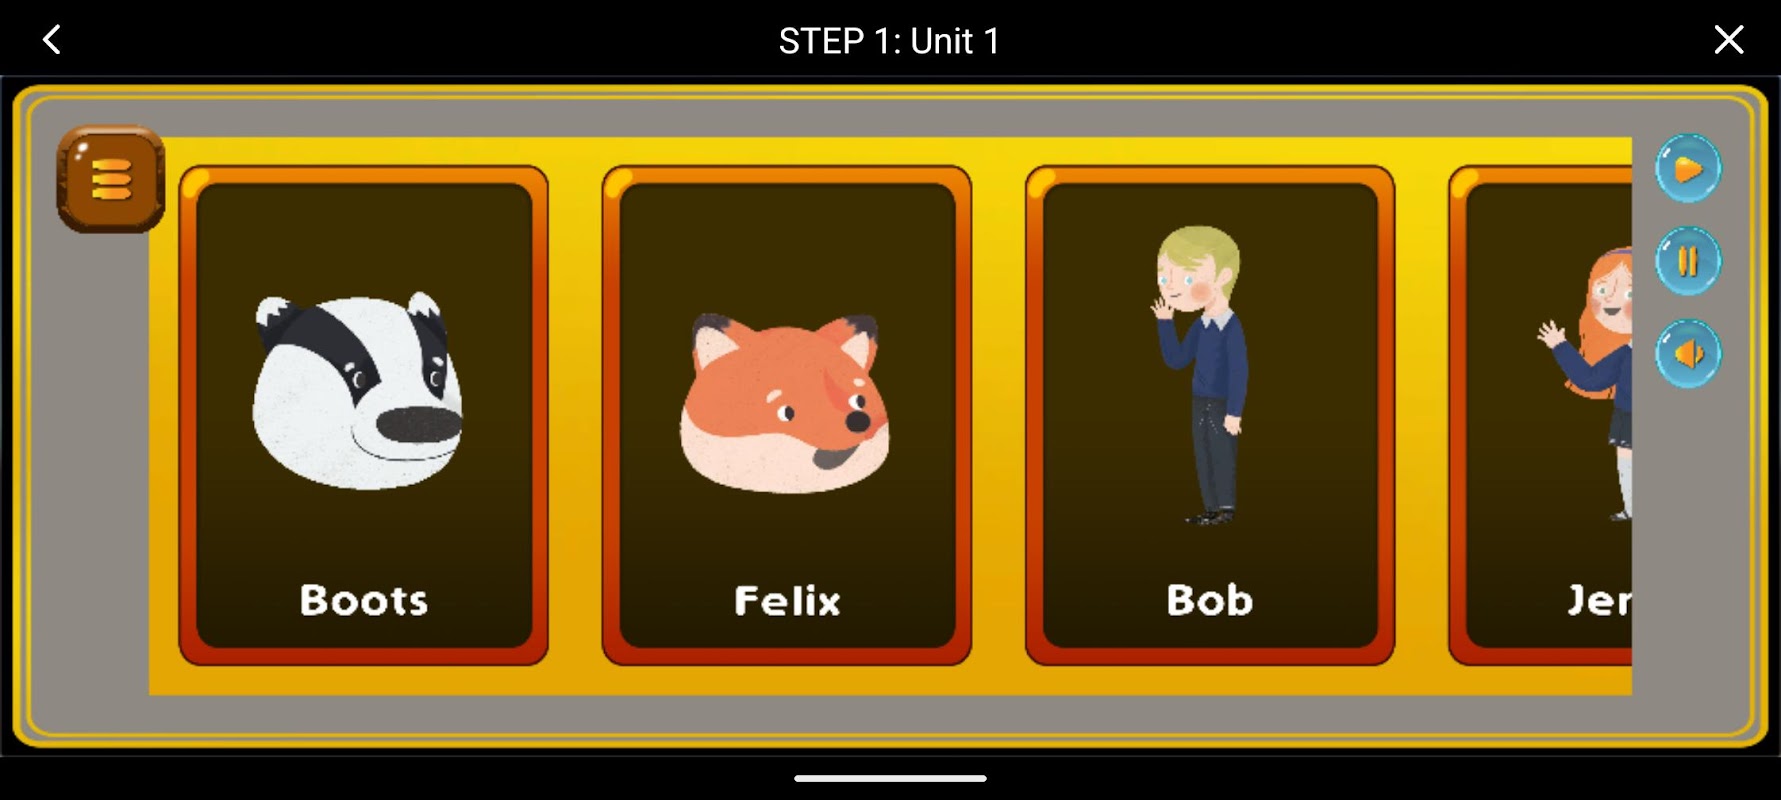Click the Bob name label
Screen dimensions: 1781x800
[1209, 600]
